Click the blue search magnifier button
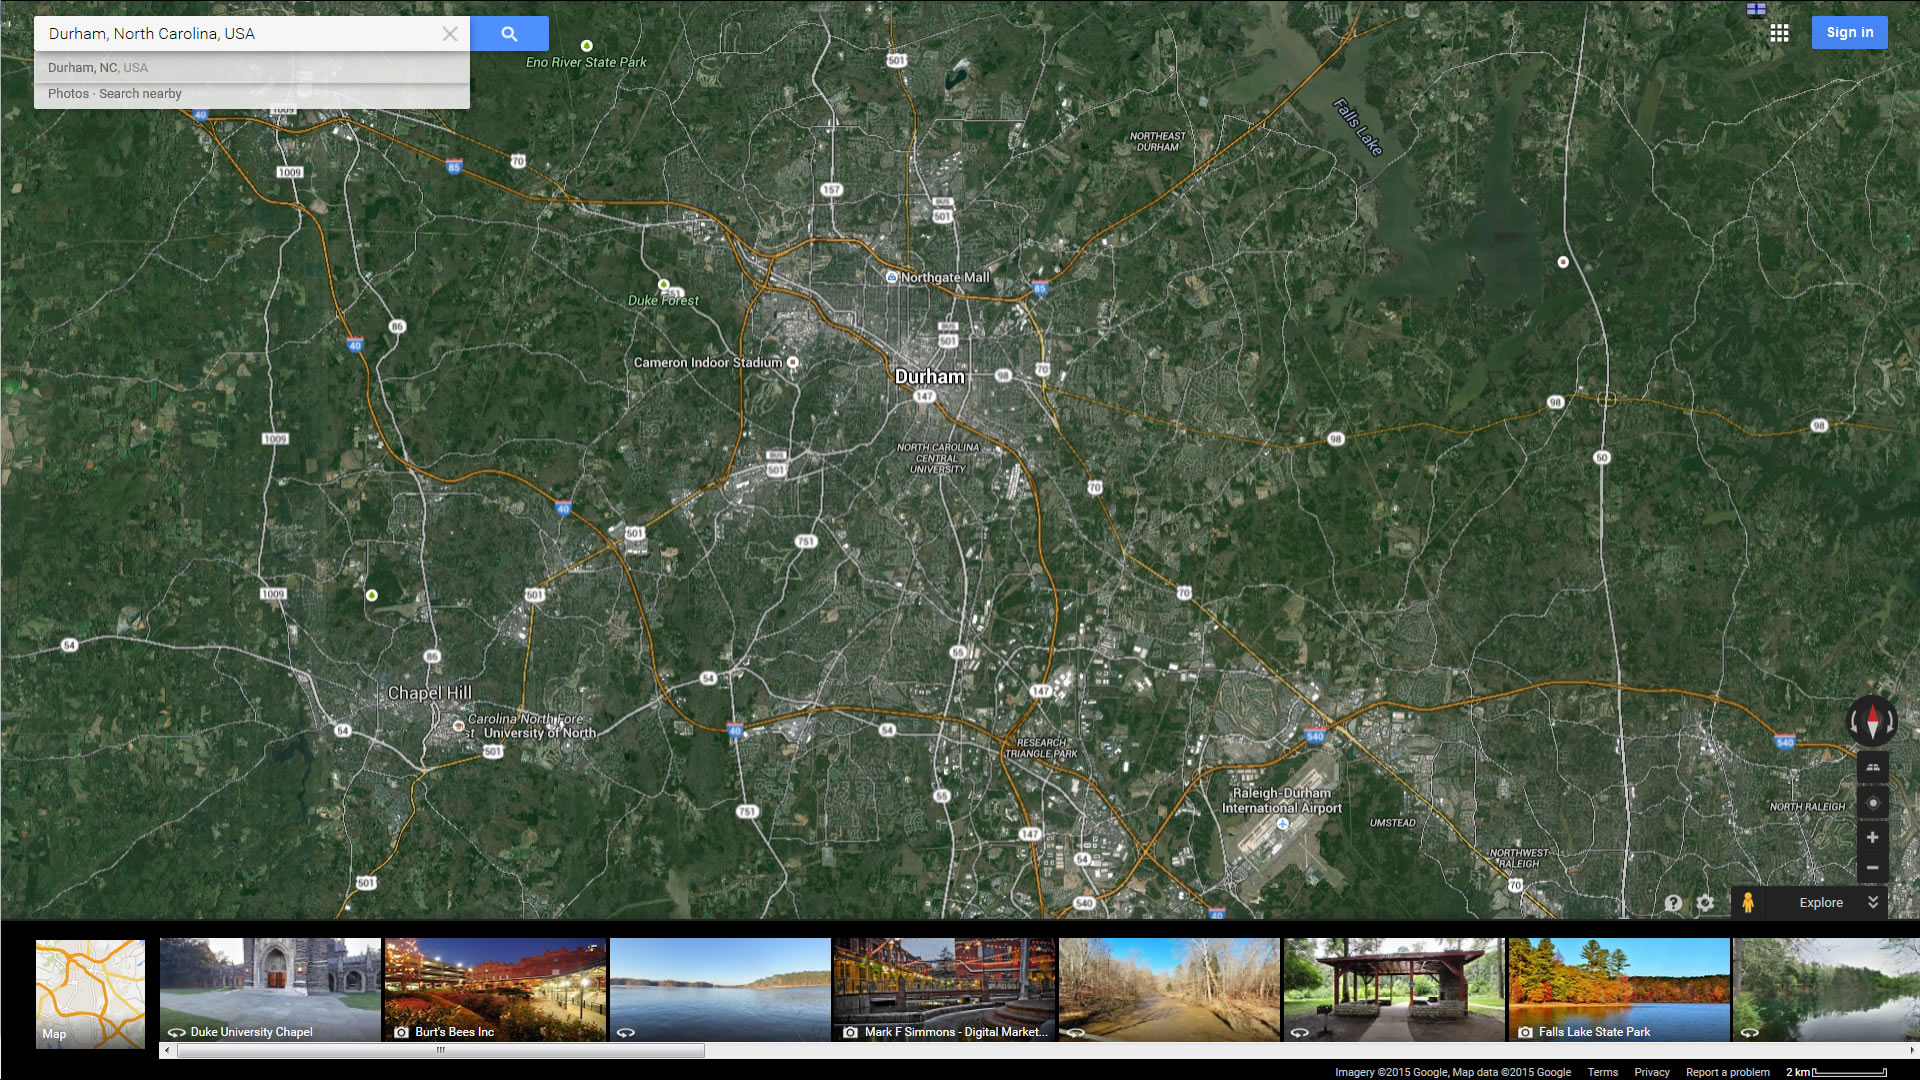The width and height of the screenshot is (1920, 1080). tap(509, 34)
